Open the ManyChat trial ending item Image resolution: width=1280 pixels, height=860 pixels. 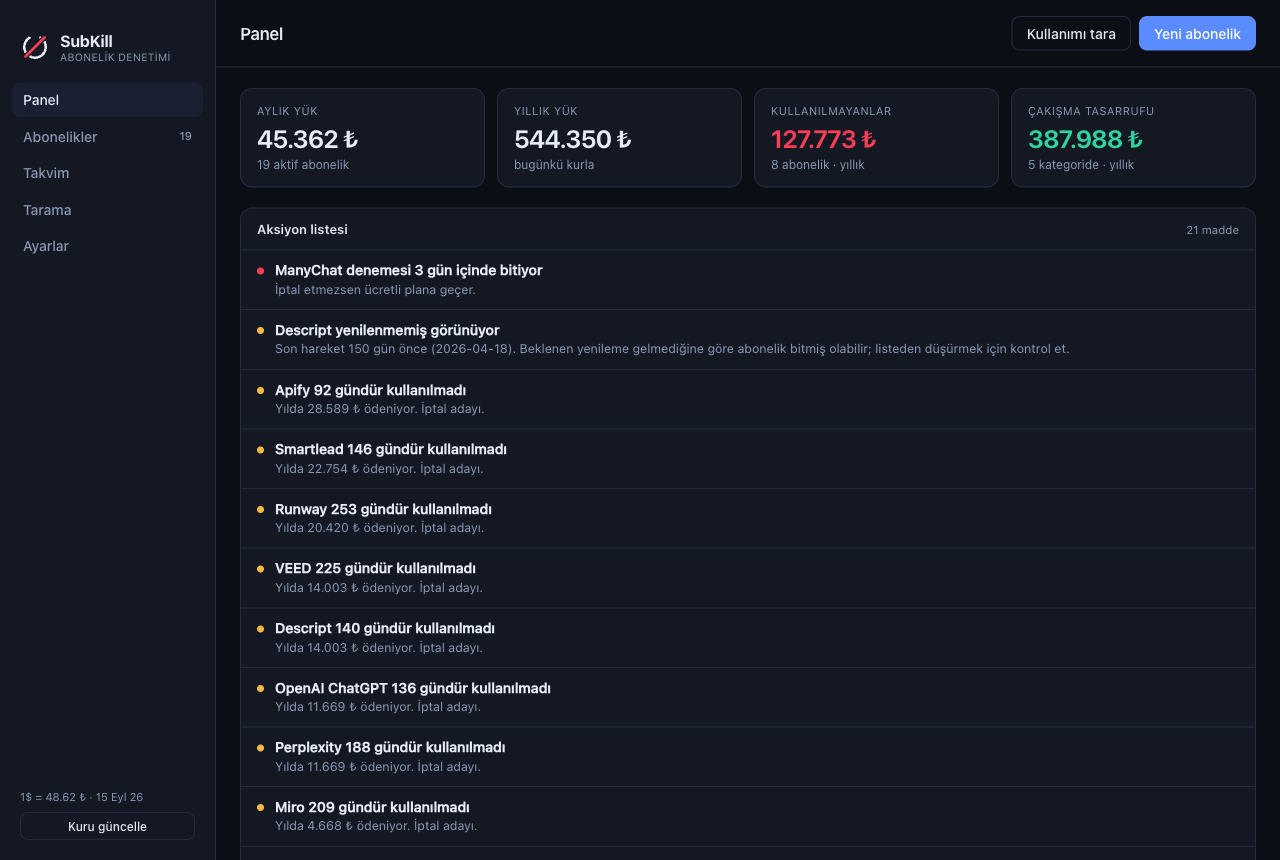[x=748, y=280]
